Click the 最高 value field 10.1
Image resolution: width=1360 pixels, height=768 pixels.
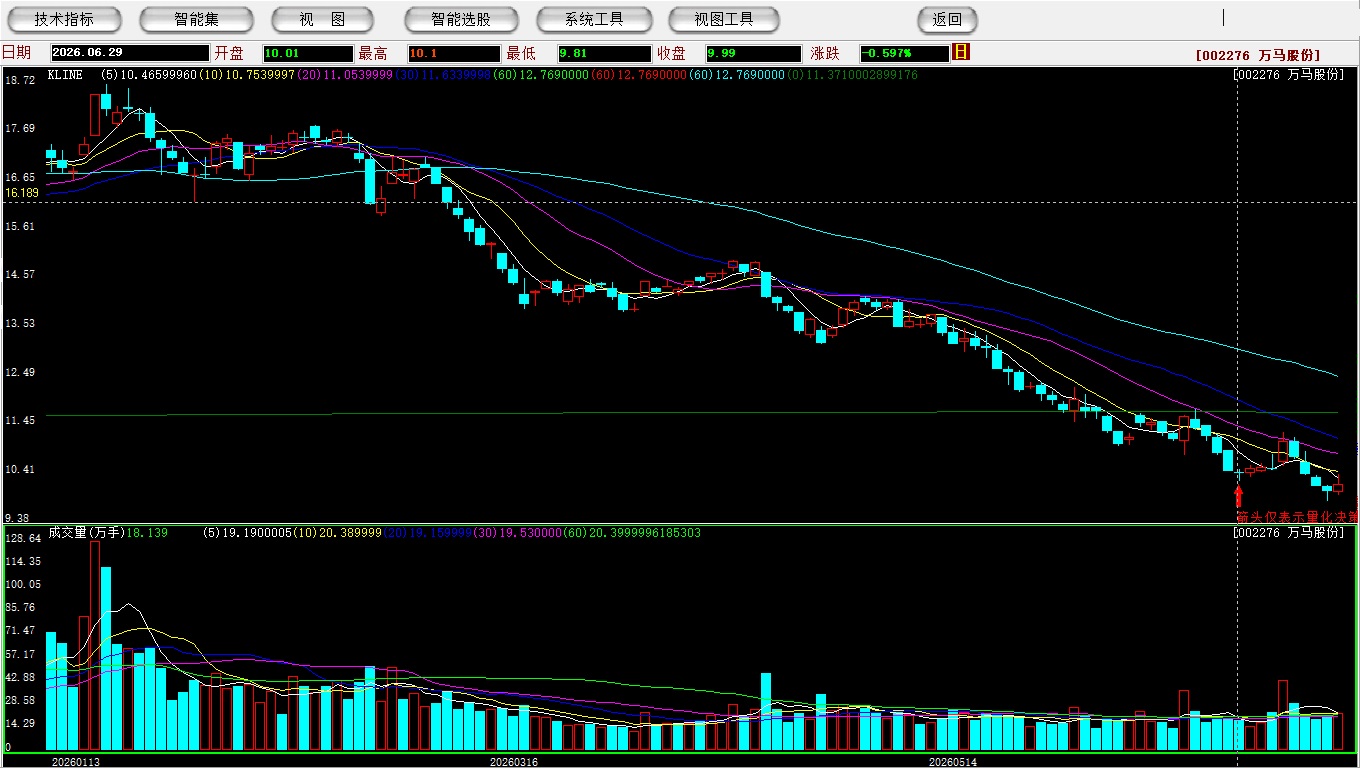[x=454, y=53]
